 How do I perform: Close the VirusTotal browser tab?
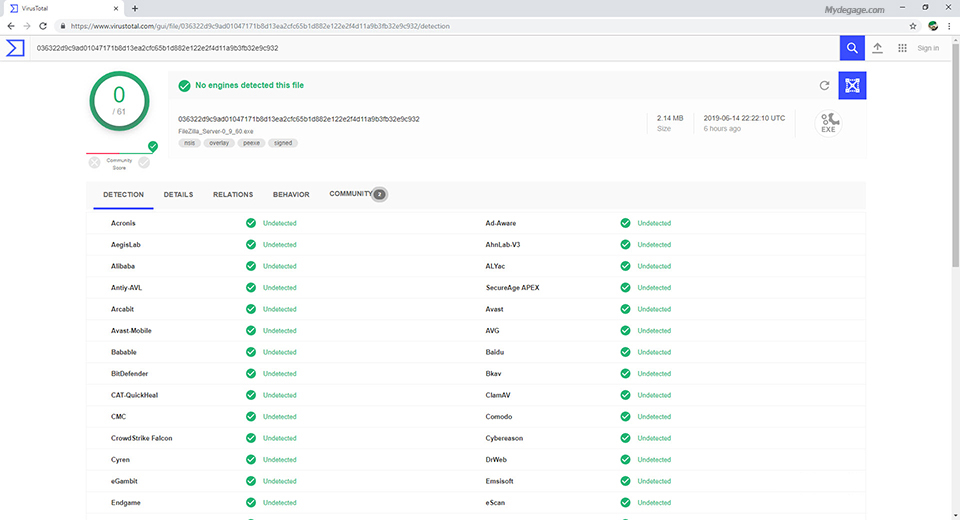116,9
